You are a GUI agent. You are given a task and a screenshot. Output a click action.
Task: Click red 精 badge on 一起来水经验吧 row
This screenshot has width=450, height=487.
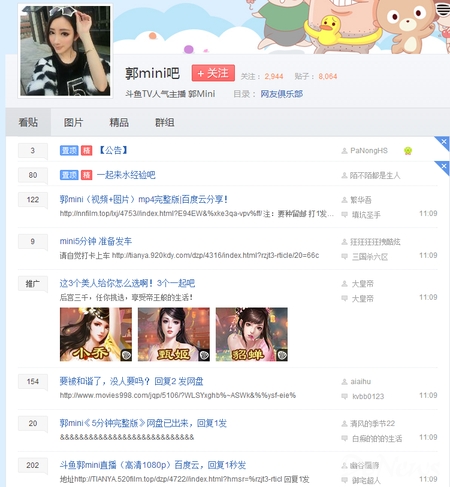(86, 175)
